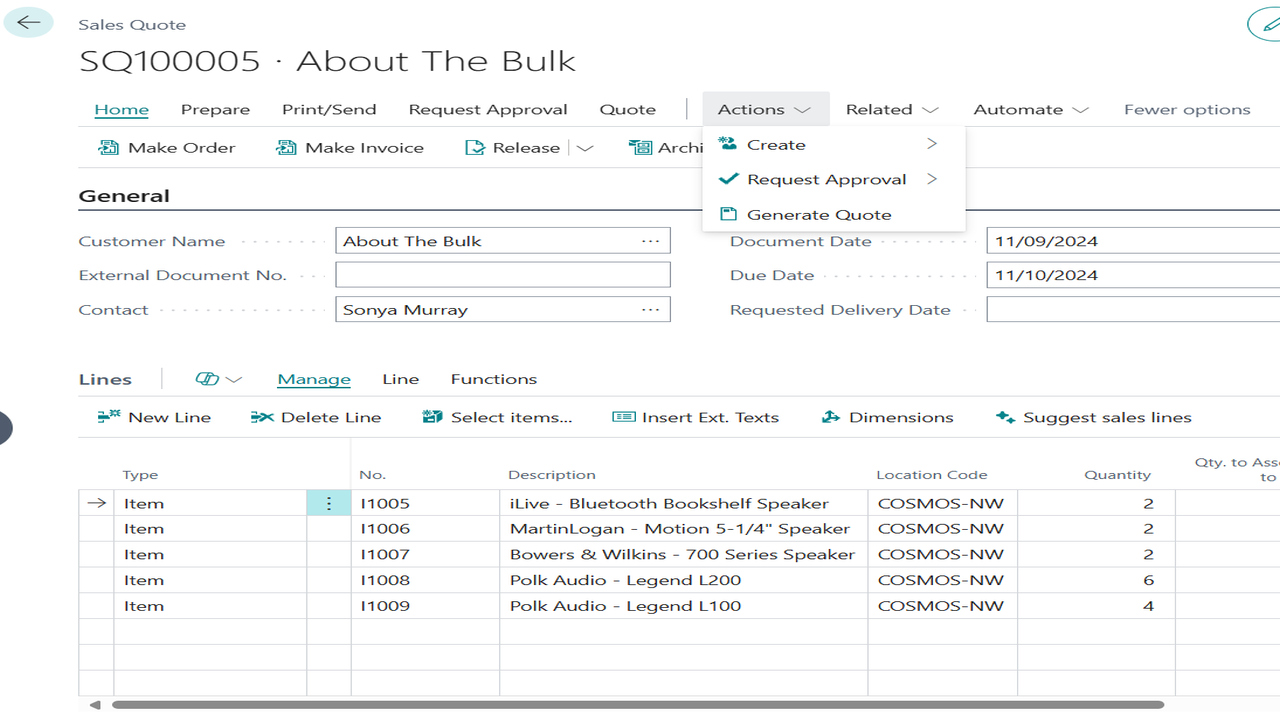Collapse the Lines section heading

[x=105, y=379]
